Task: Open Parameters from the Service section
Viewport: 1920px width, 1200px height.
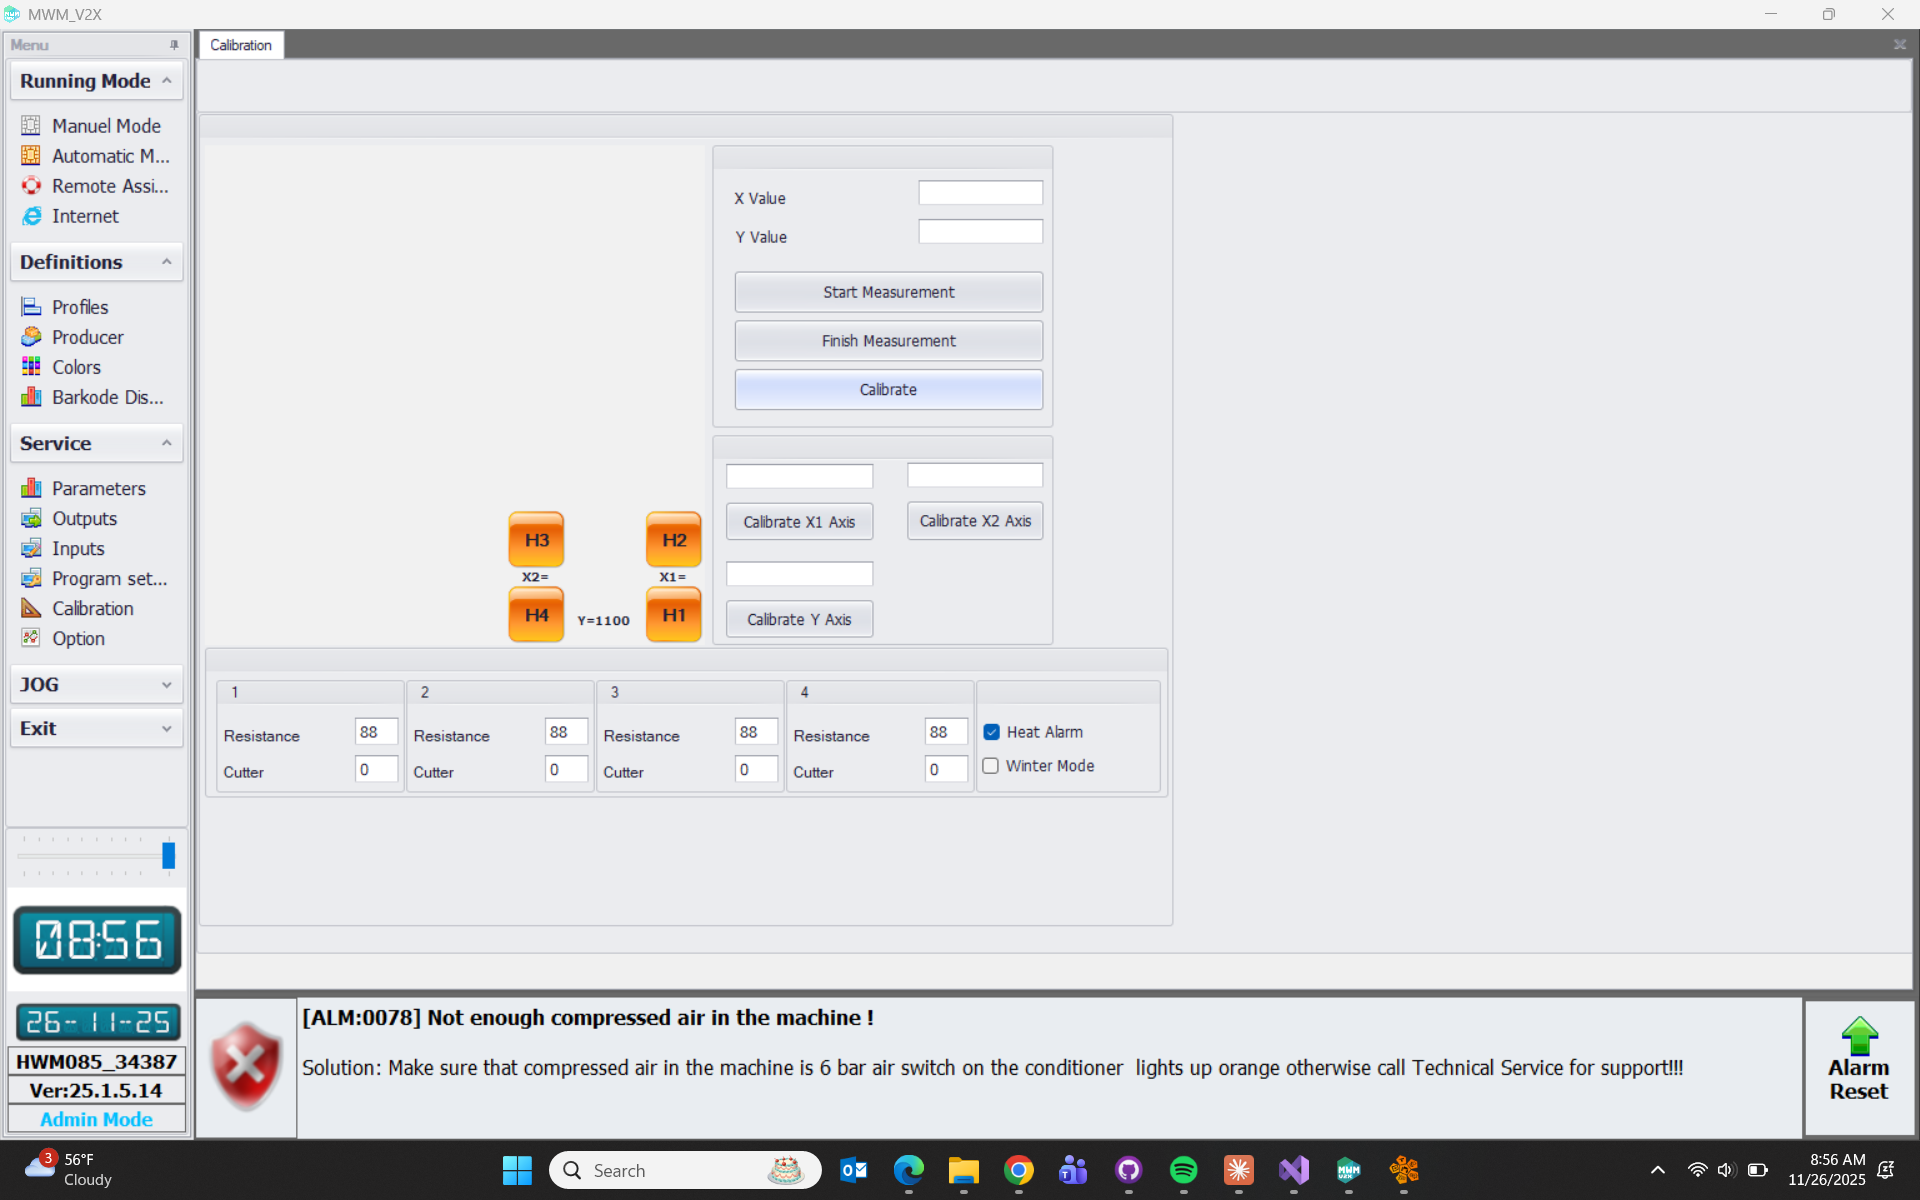Action: (x=98, y=488)
